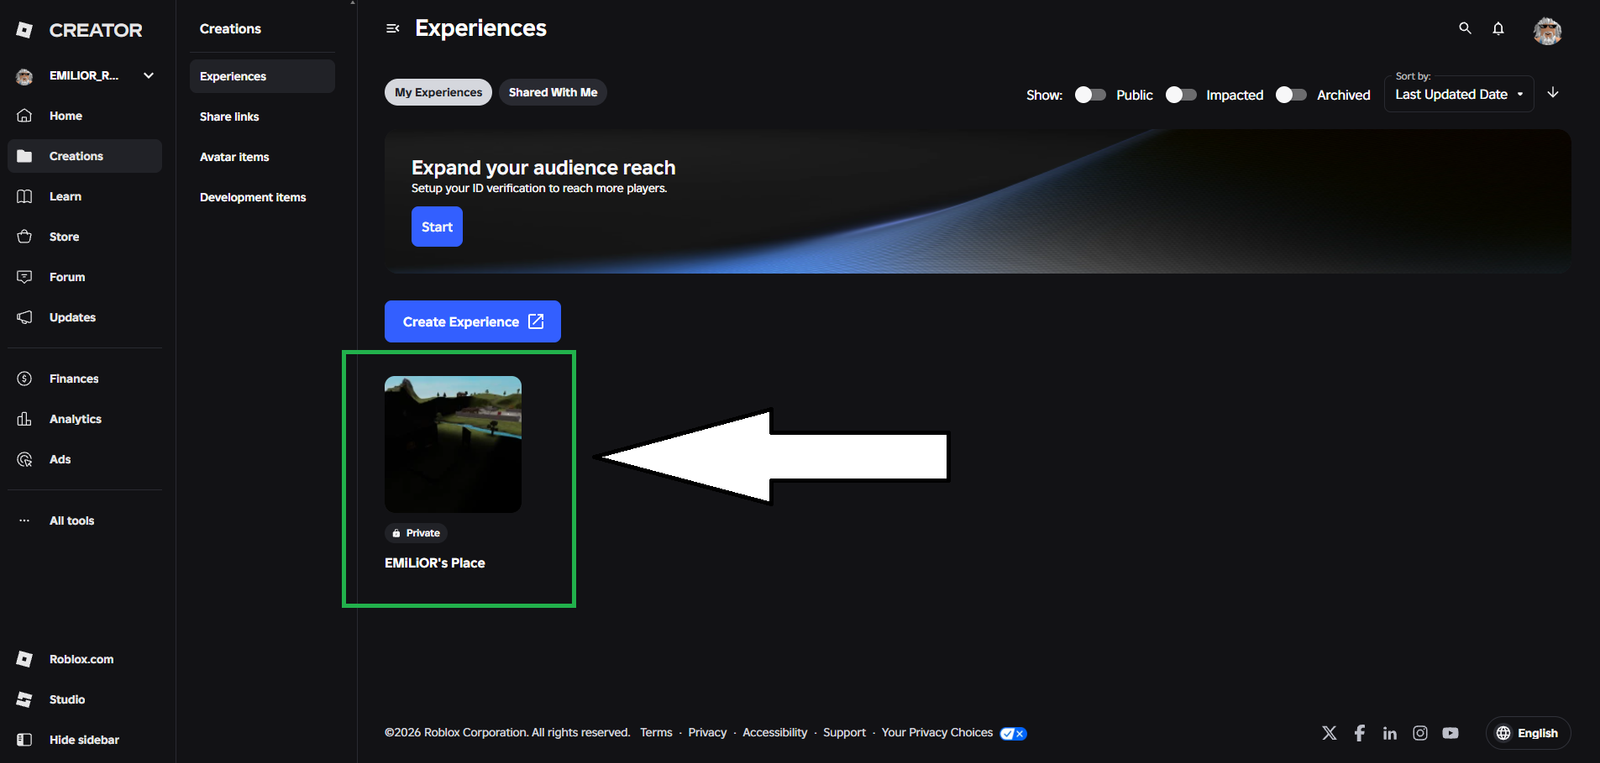Viewport: 1600px width, 763px height.
Task: Click the Home label in sidebar
Action: 66,116
